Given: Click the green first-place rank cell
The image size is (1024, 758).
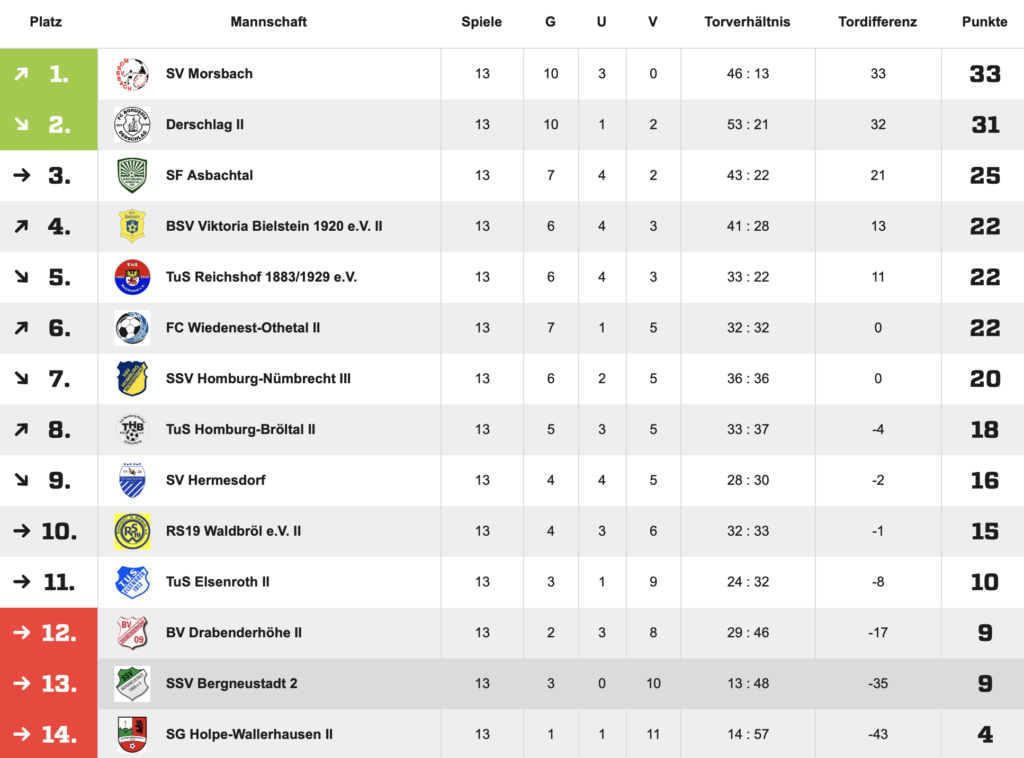Looking at the screenshot, I should tap(49, 74).
